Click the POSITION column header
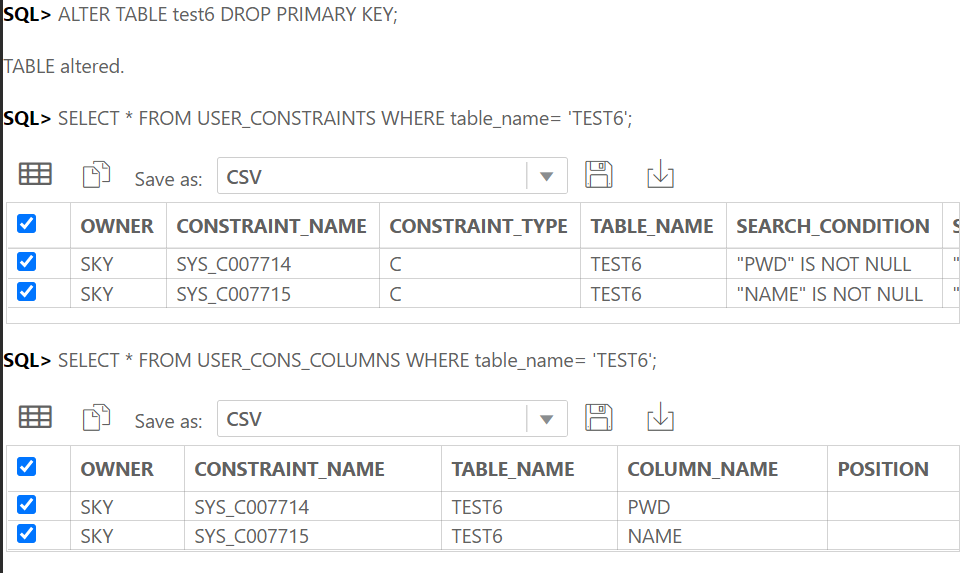 (883, 469)
